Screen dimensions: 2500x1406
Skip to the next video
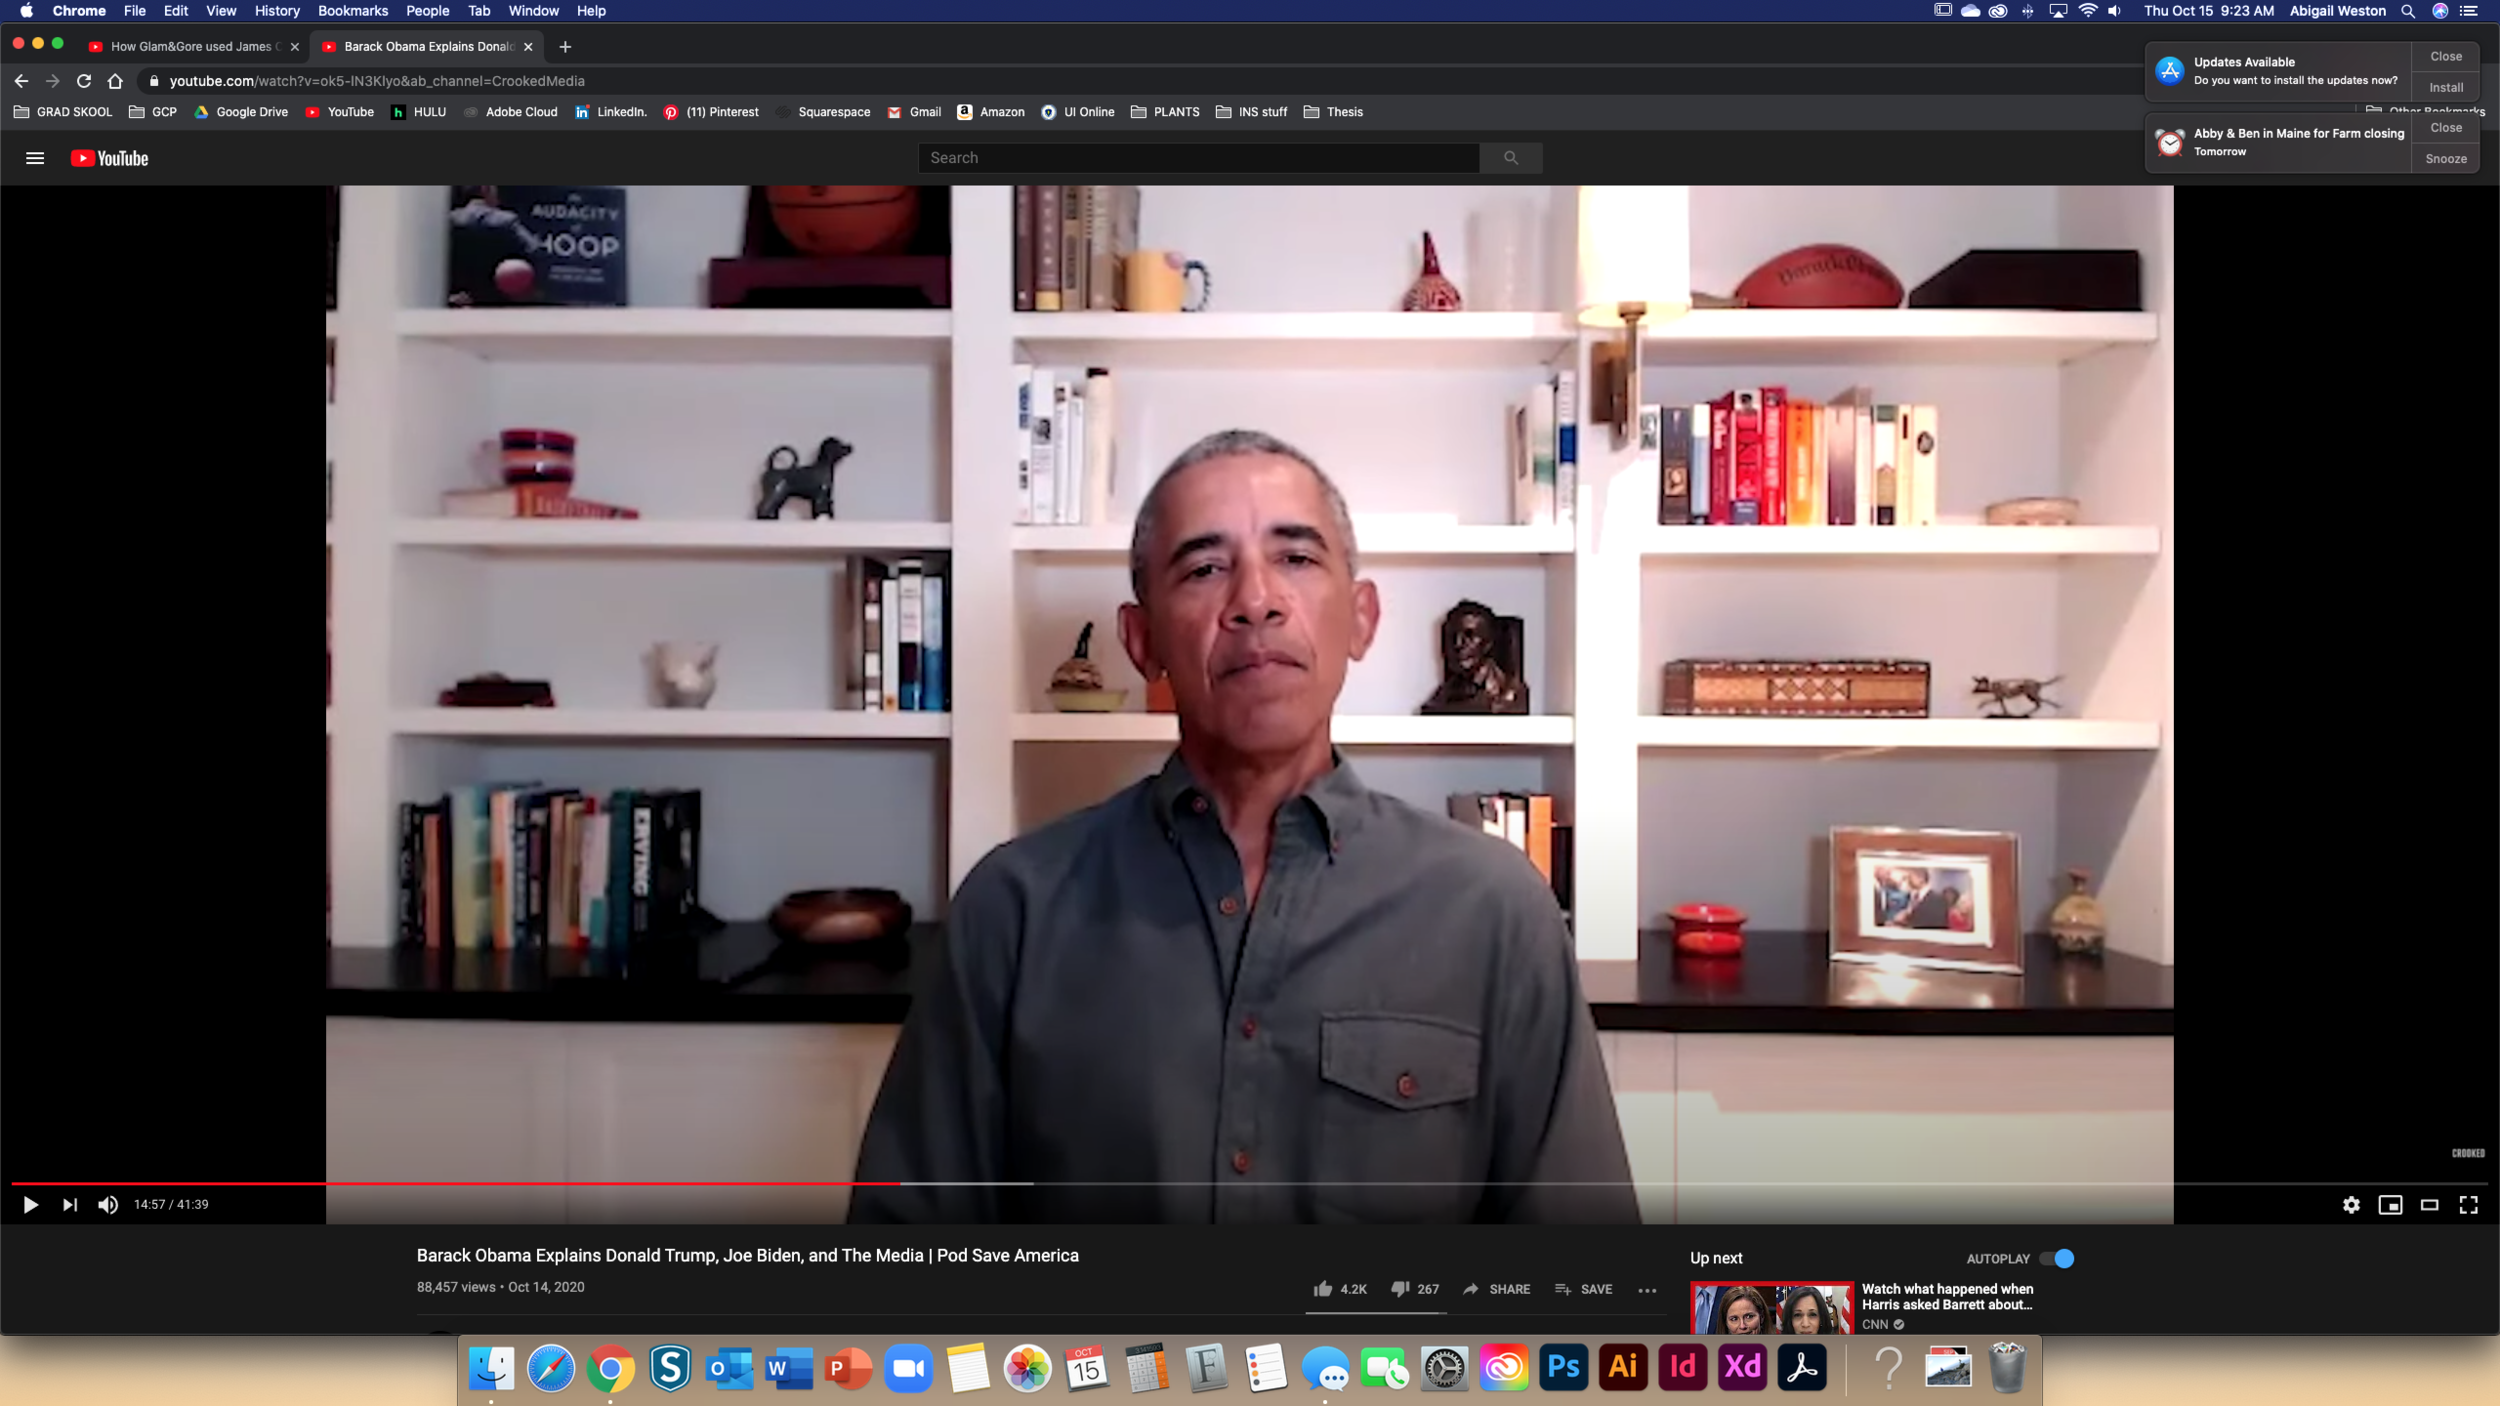69,1204
